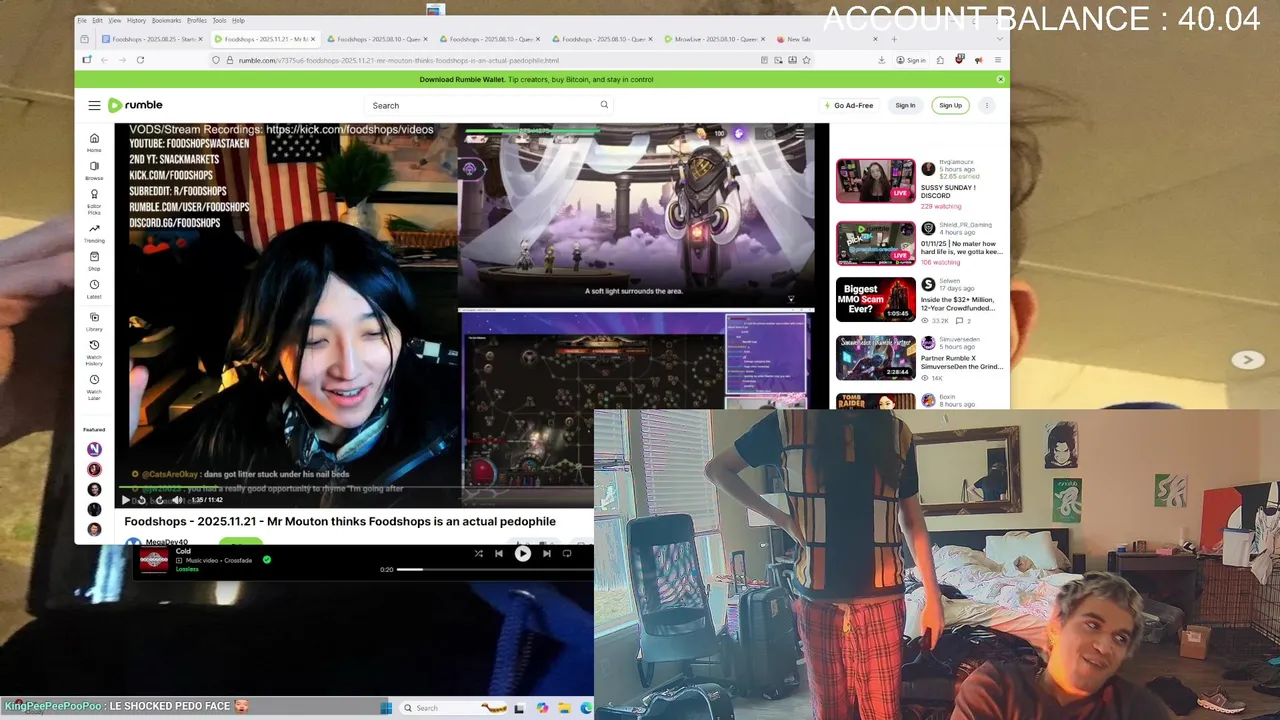Click Go Ad-Free button
The width and height of the screenshot is (1280, 720).
pos(848,105)
